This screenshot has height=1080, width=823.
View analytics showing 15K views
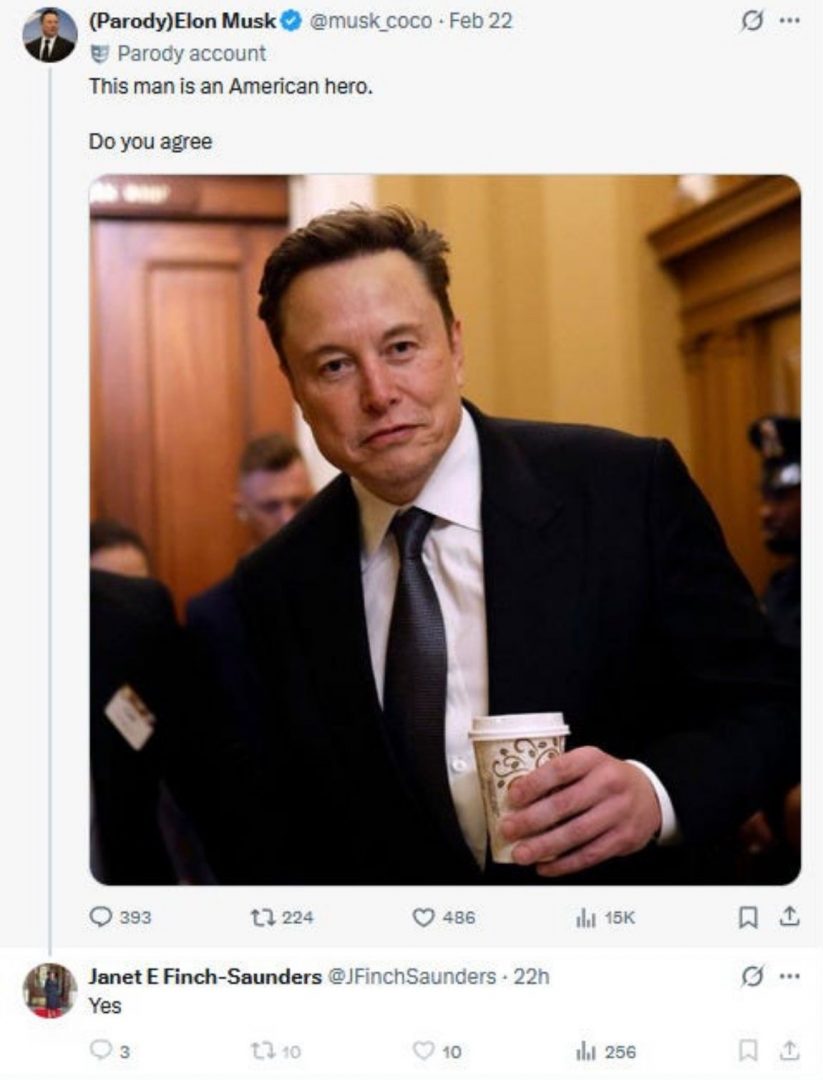point(586,917)
